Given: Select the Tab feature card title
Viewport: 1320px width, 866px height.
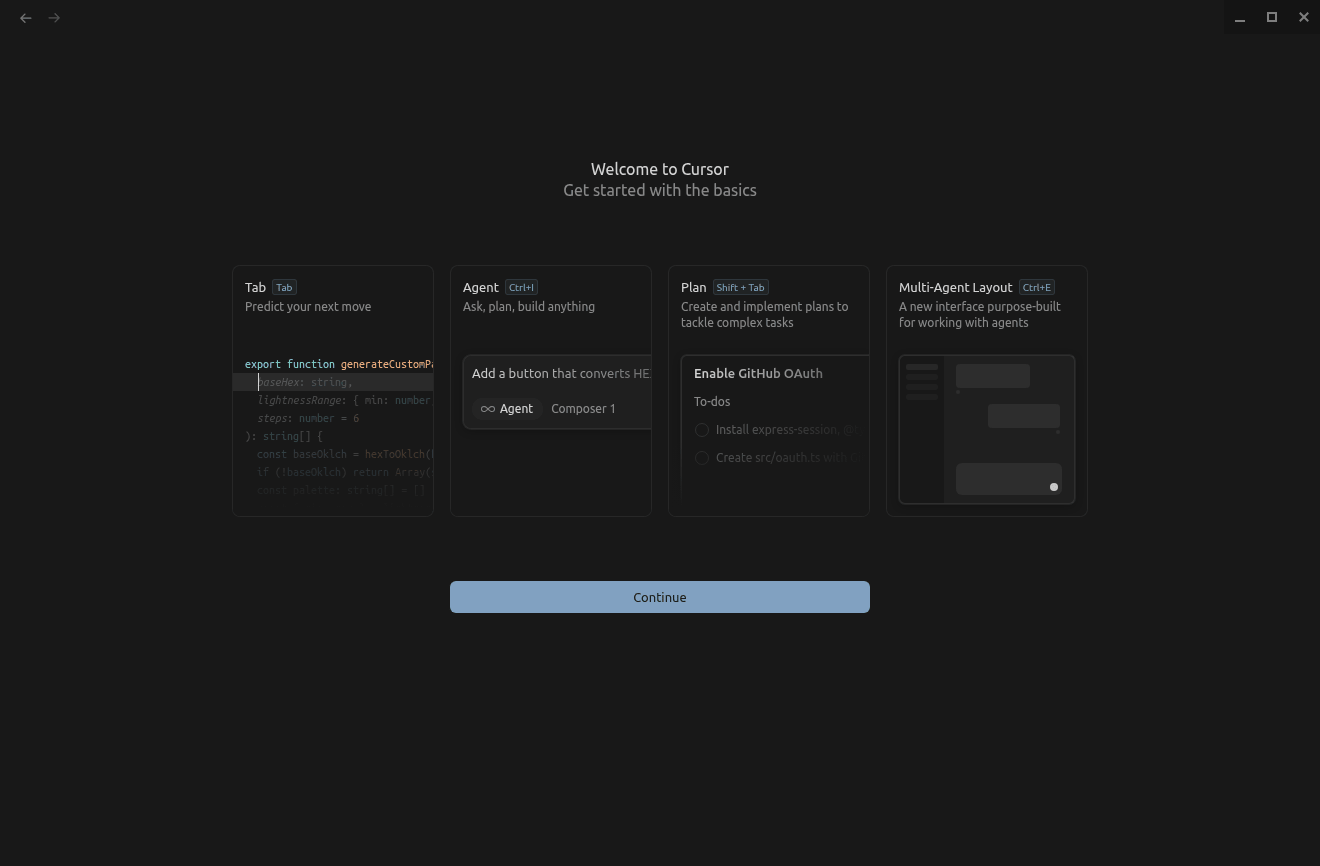Looking at the screenshot, I should (x=255, y=287).
